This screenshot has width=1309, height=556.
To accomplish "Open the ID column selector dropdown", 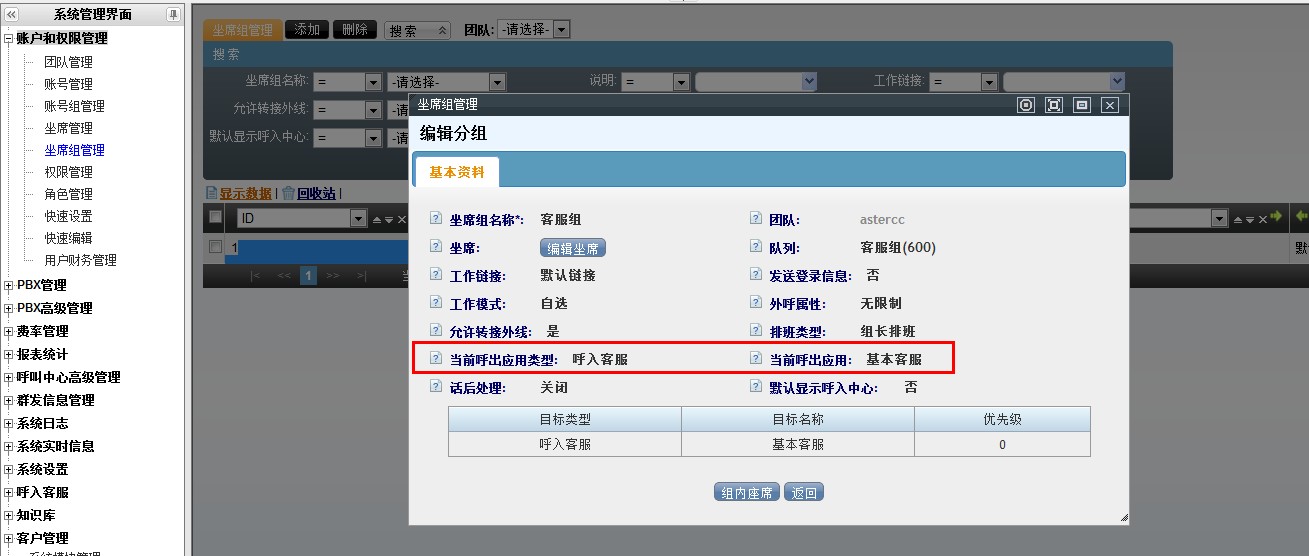I will tap(358, 218).
